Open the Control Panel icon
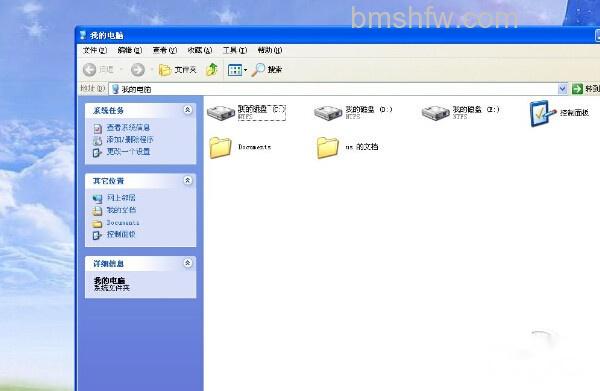This screenshot has width=600, height=391. pyautogui.click(x=543, y=113)
